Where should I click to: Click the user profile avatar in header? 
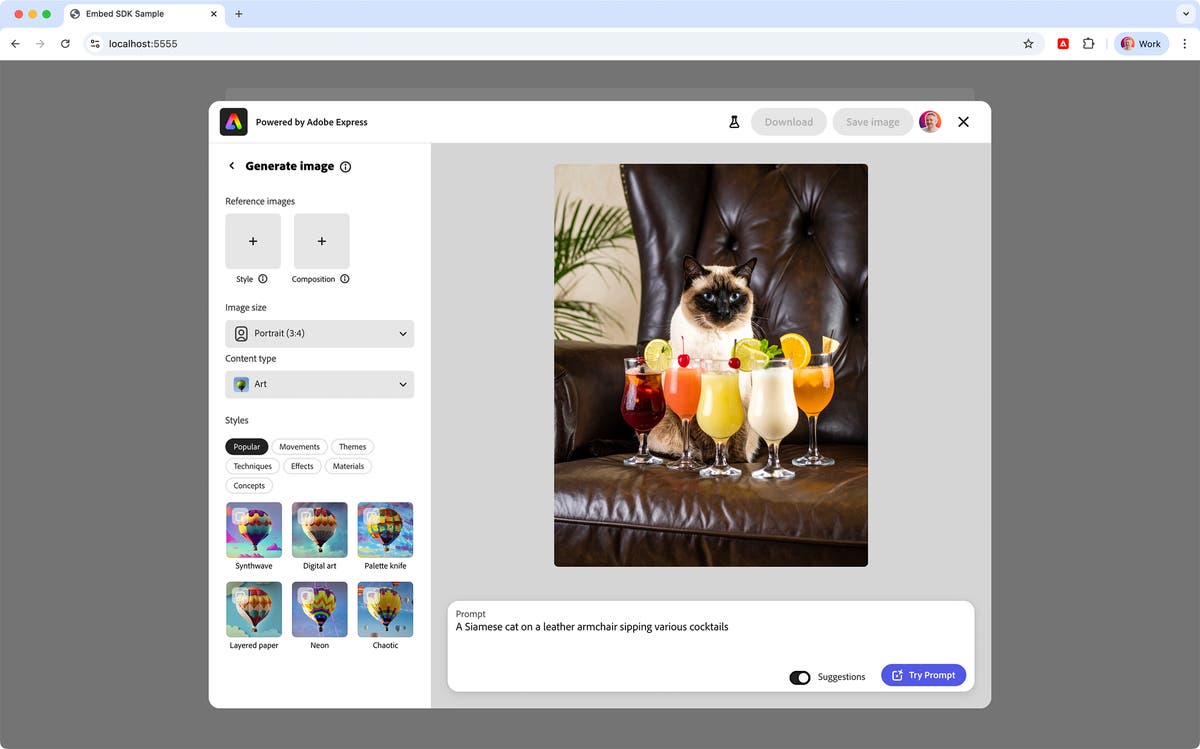(x=929, y=121)
